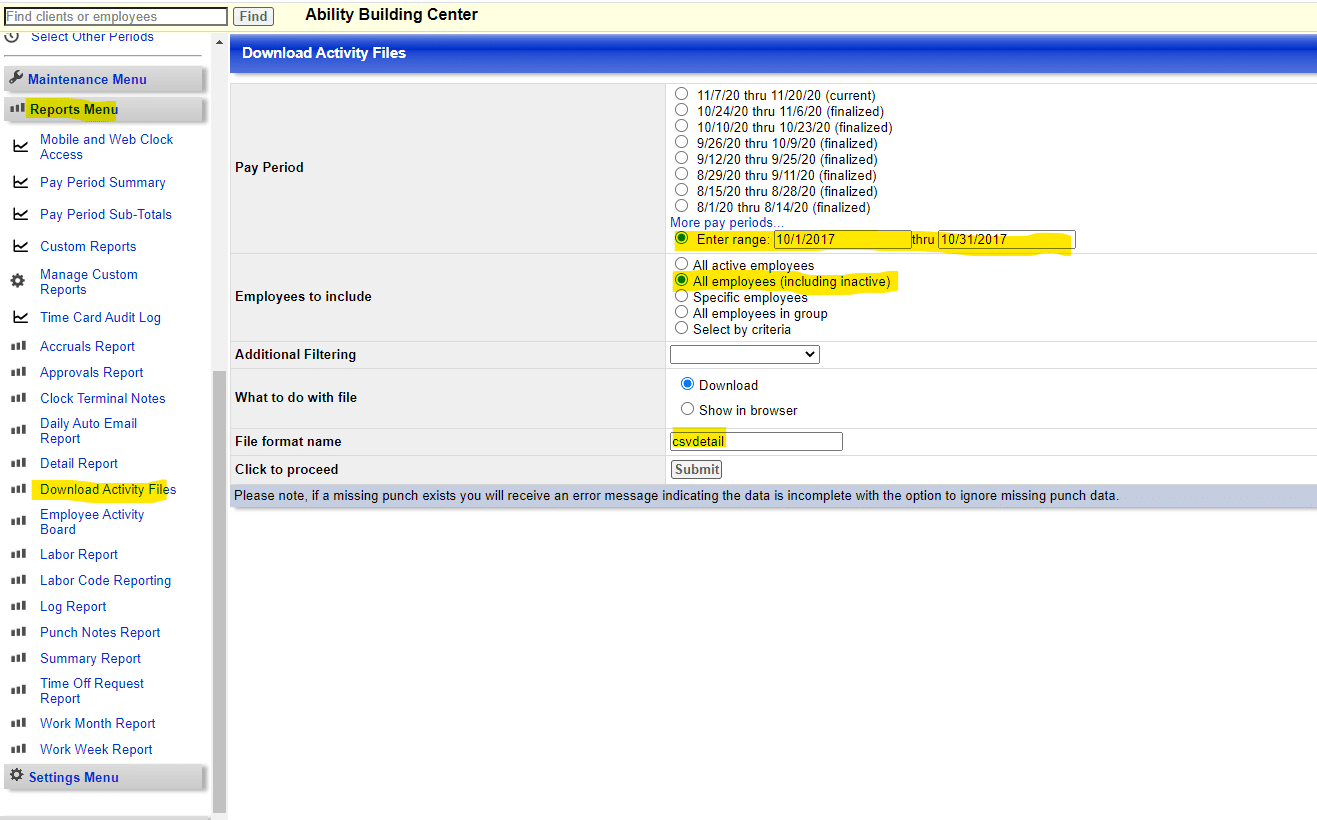Open Time Card Audit Log link
Image resolution: width=1317 pixels, height=820 pixels.
coord(100,318)
